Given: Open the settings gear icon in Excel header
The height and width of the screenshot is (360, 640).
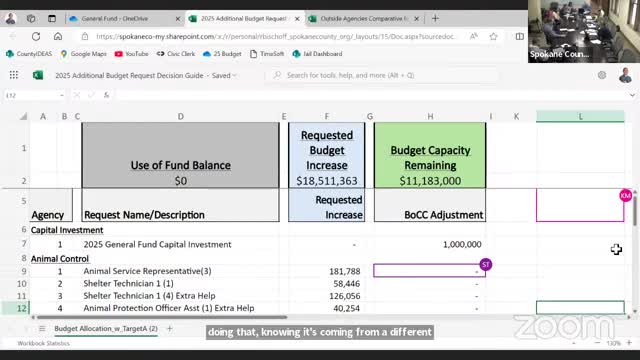Looking at the screenshot, I should pos(602,75).
